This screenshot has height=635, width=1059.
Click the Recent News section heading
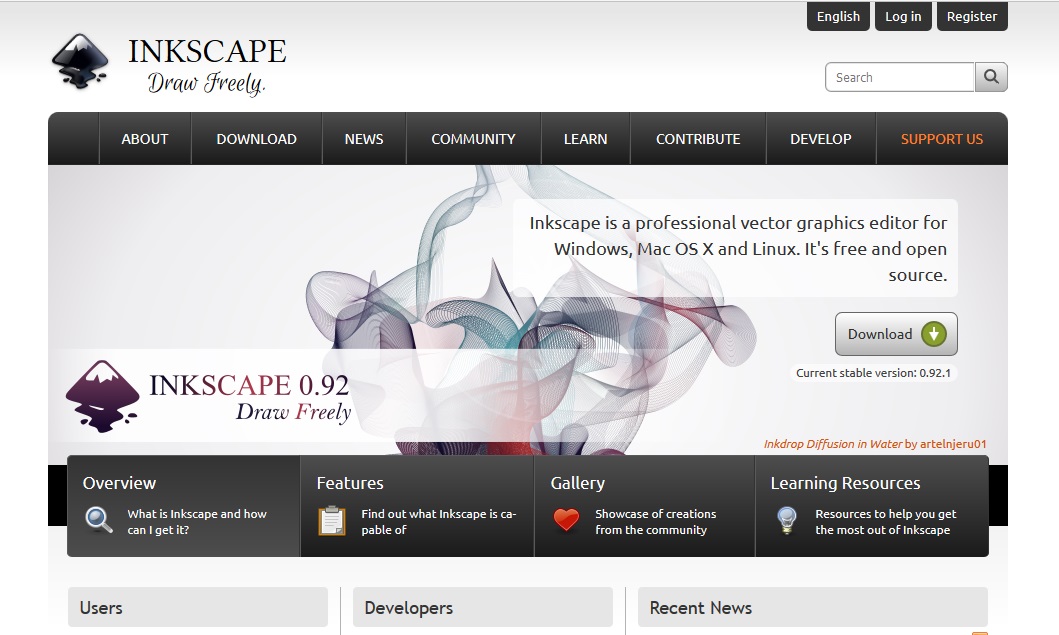812,607
